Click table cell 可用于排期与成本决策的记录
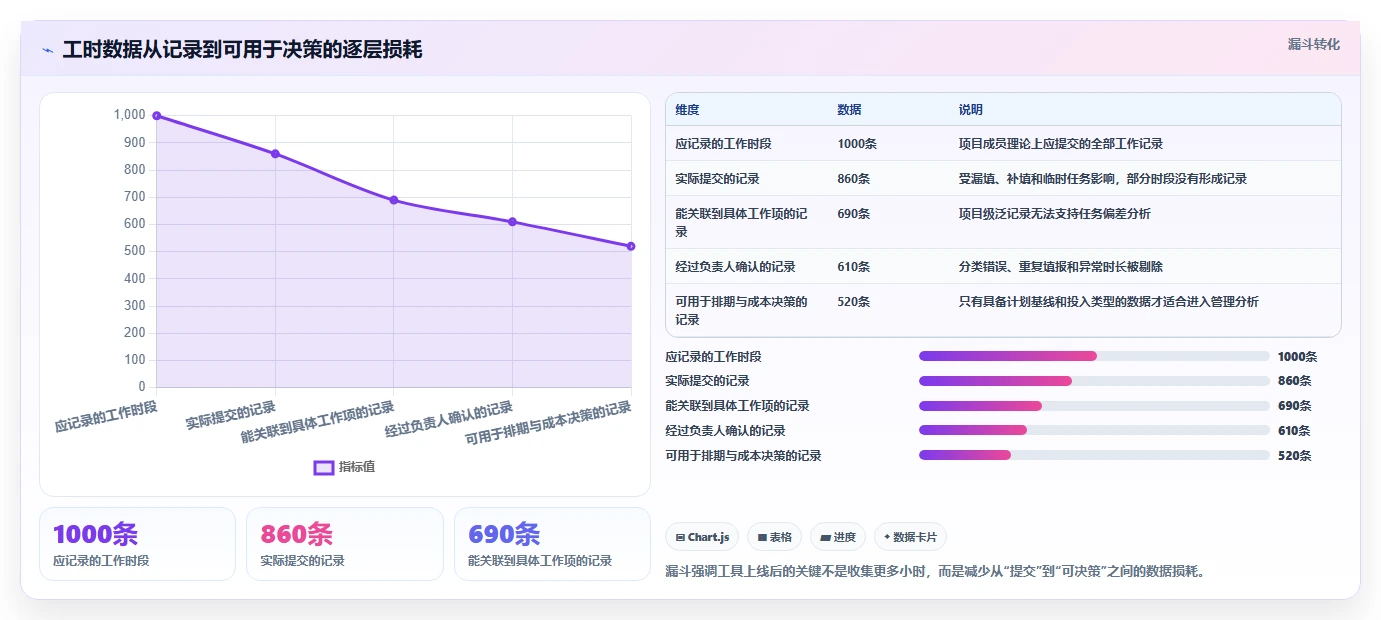 coord(741,311)
